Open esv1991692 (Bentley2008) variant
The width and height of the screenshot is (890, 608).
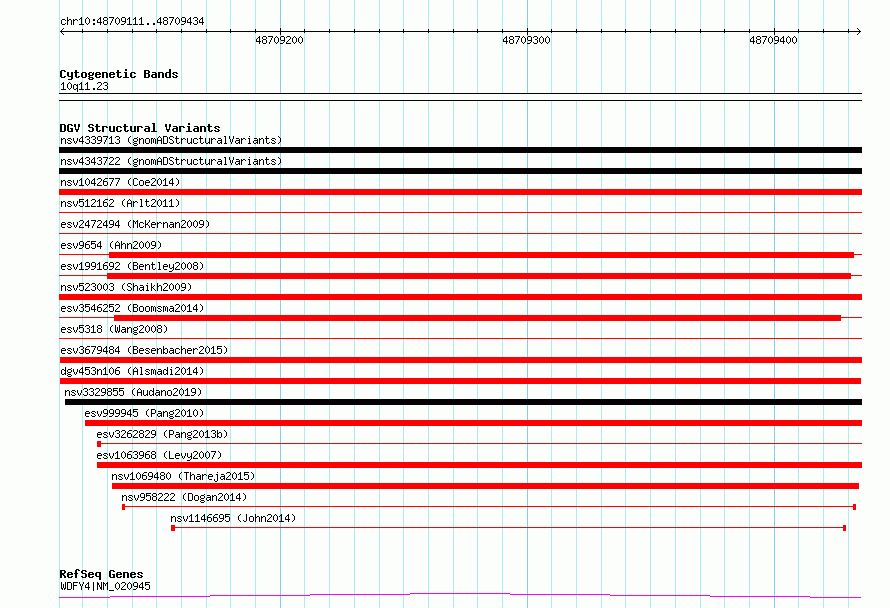pyautogui.click(x=132, y=266)
